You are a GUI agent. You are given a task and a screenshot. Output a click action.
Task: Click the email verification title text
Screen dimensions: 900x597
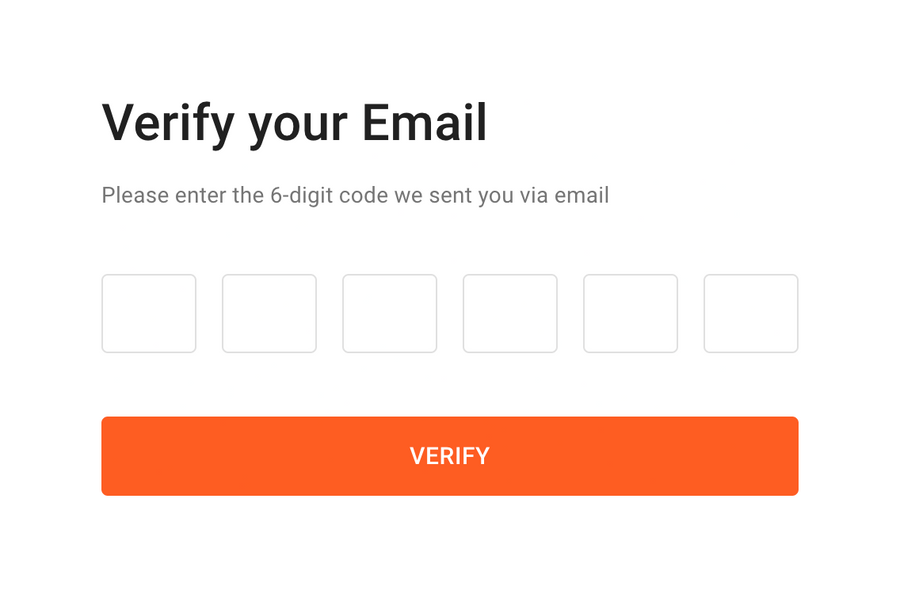[x=293, y=122]
